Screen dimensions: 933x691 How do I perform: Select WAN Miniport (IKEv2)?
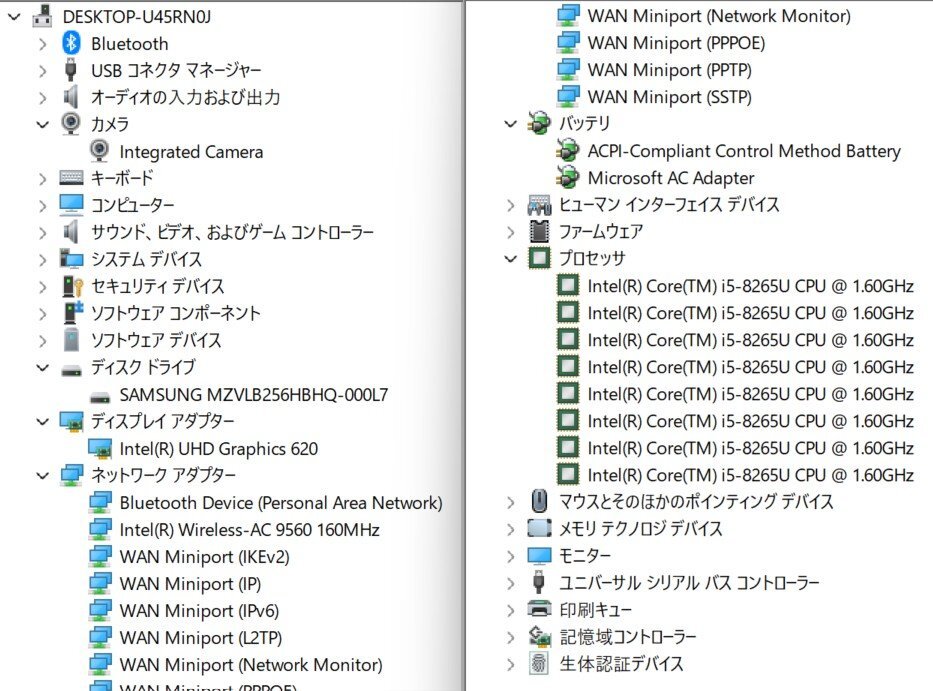[x=204, y=557]
